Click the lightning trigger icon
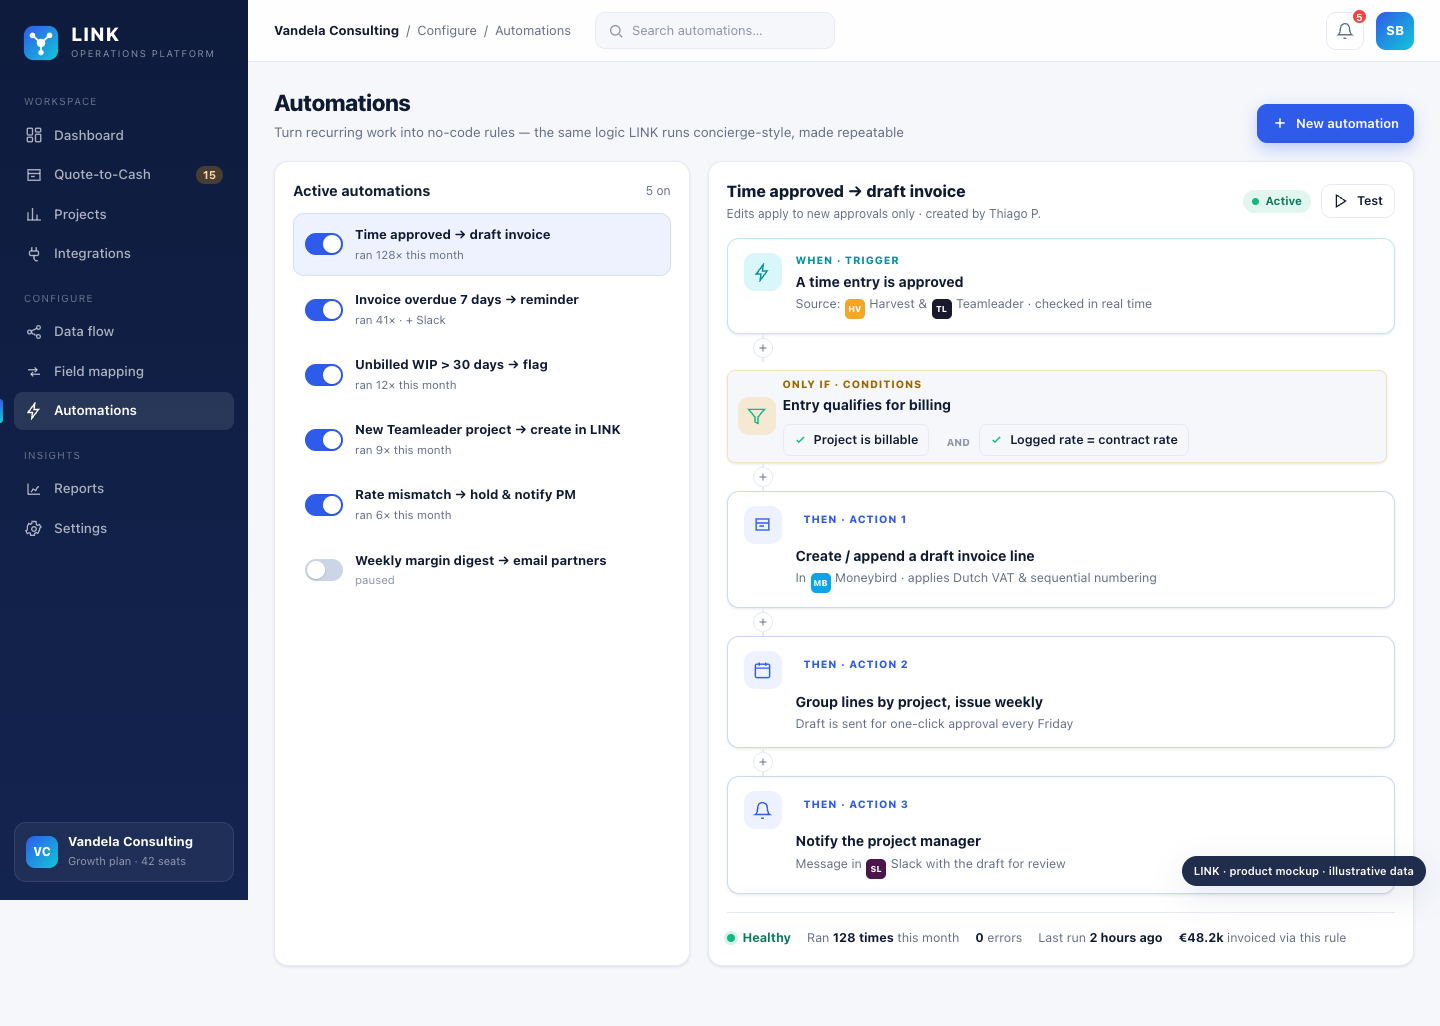The height and width of the screenshot is (1026, 1440). pos(762,272)
